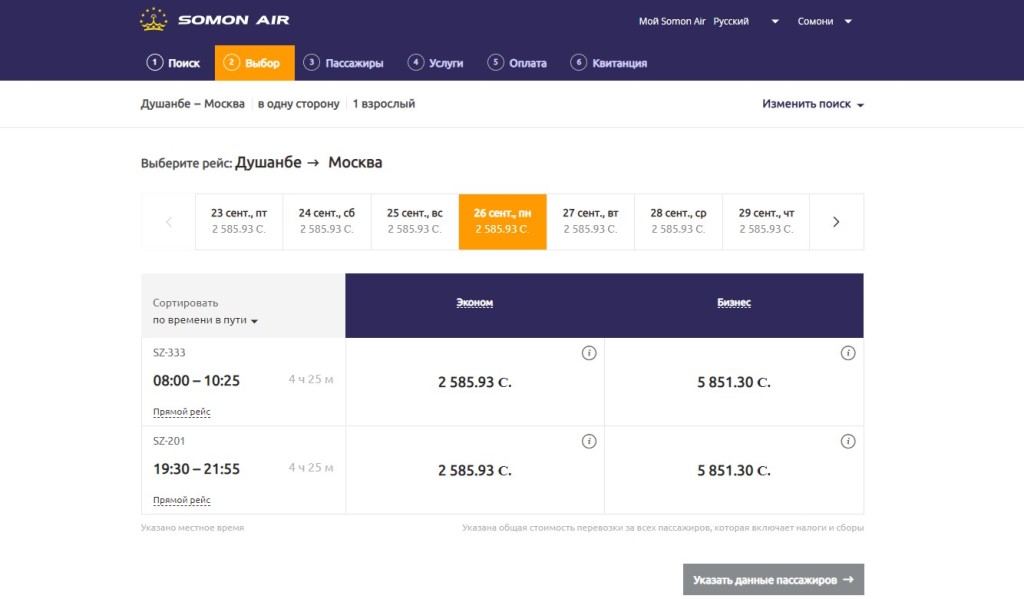Select SZ-201 Business fare 5 851.30

point(734,470)
